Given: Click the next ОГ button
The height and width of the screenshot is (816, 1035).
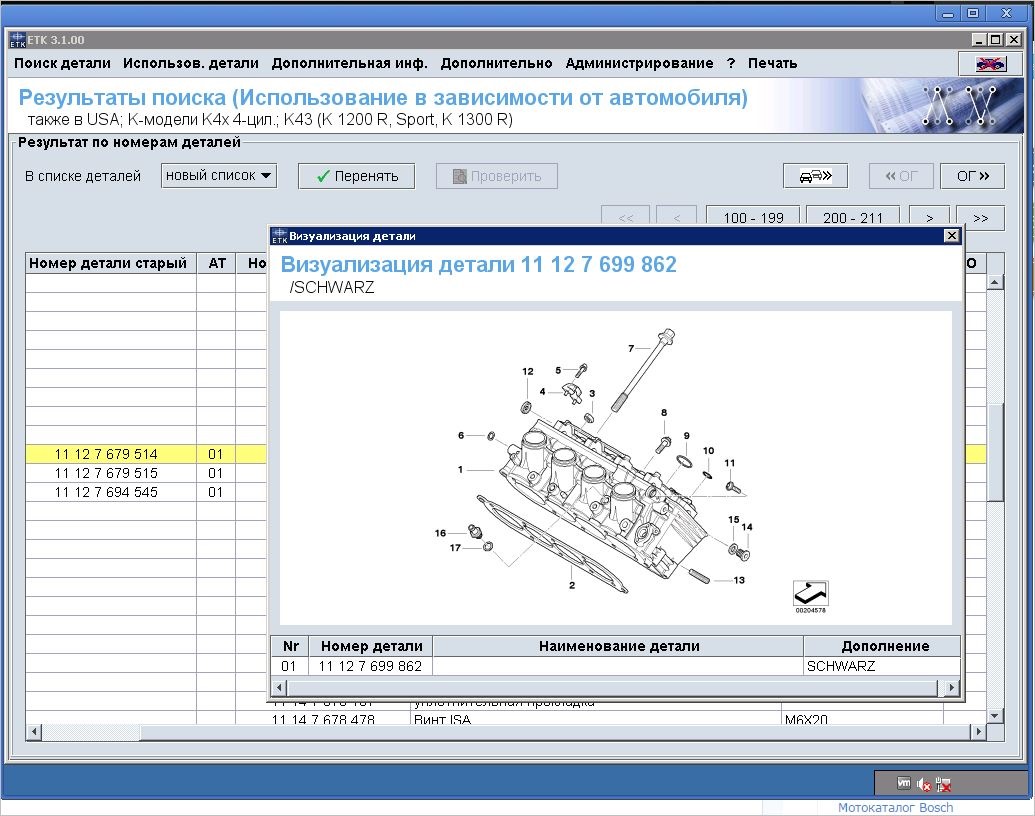Looking at the screenshot, I should tap(973, 176).
